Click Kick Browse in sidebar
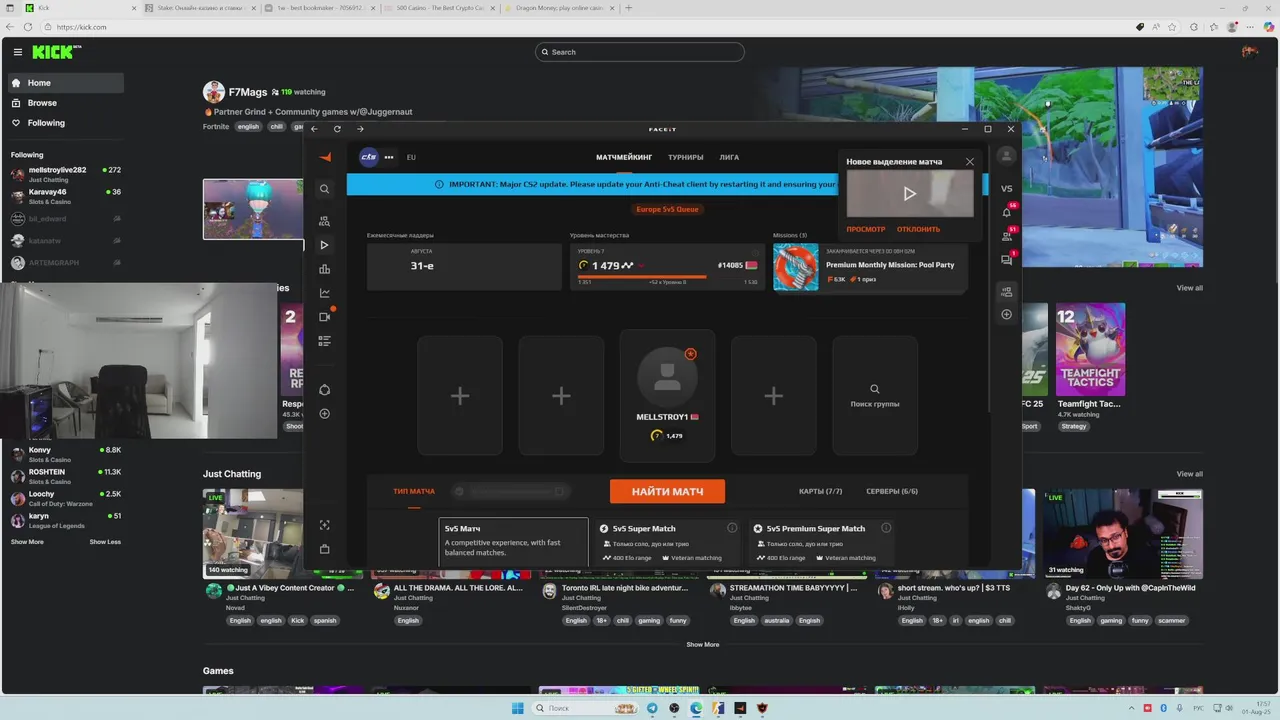1280x720 pixels. pyautogui.click(x=66, y=103)
